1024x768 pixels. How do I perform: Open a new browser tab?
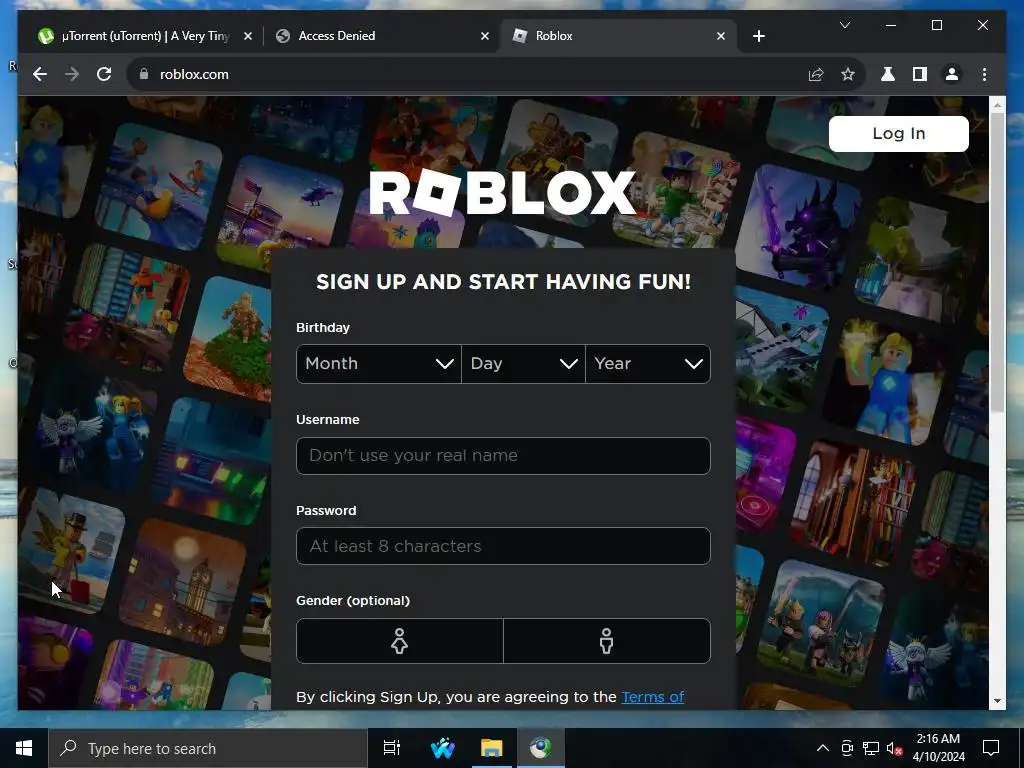(759, 36)
